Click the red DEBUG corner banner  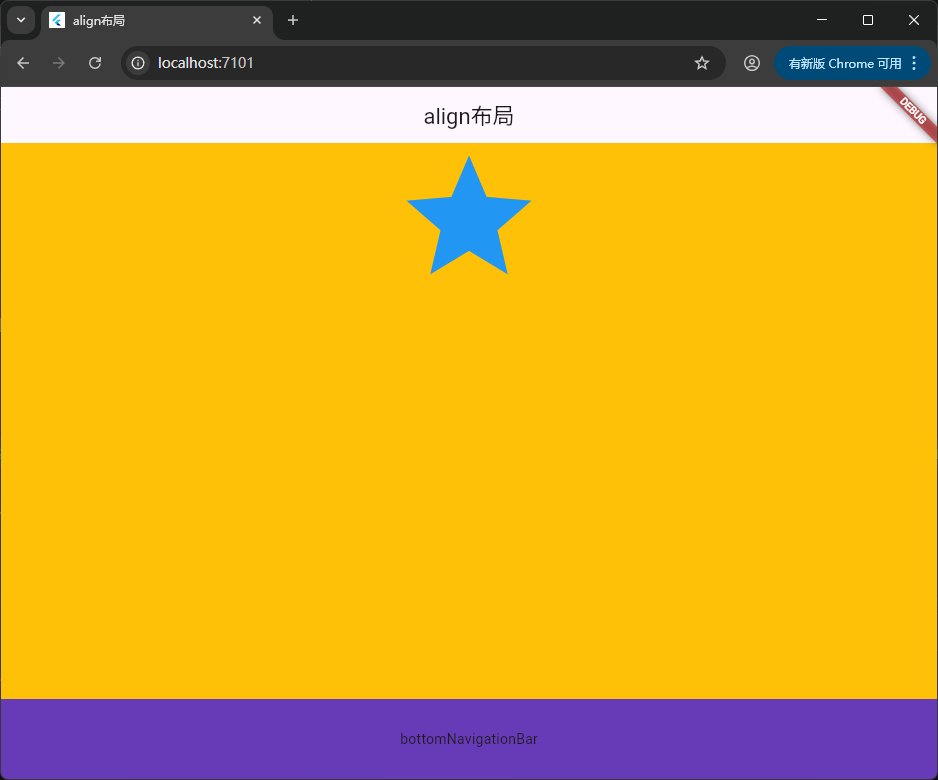pos(912,110)
